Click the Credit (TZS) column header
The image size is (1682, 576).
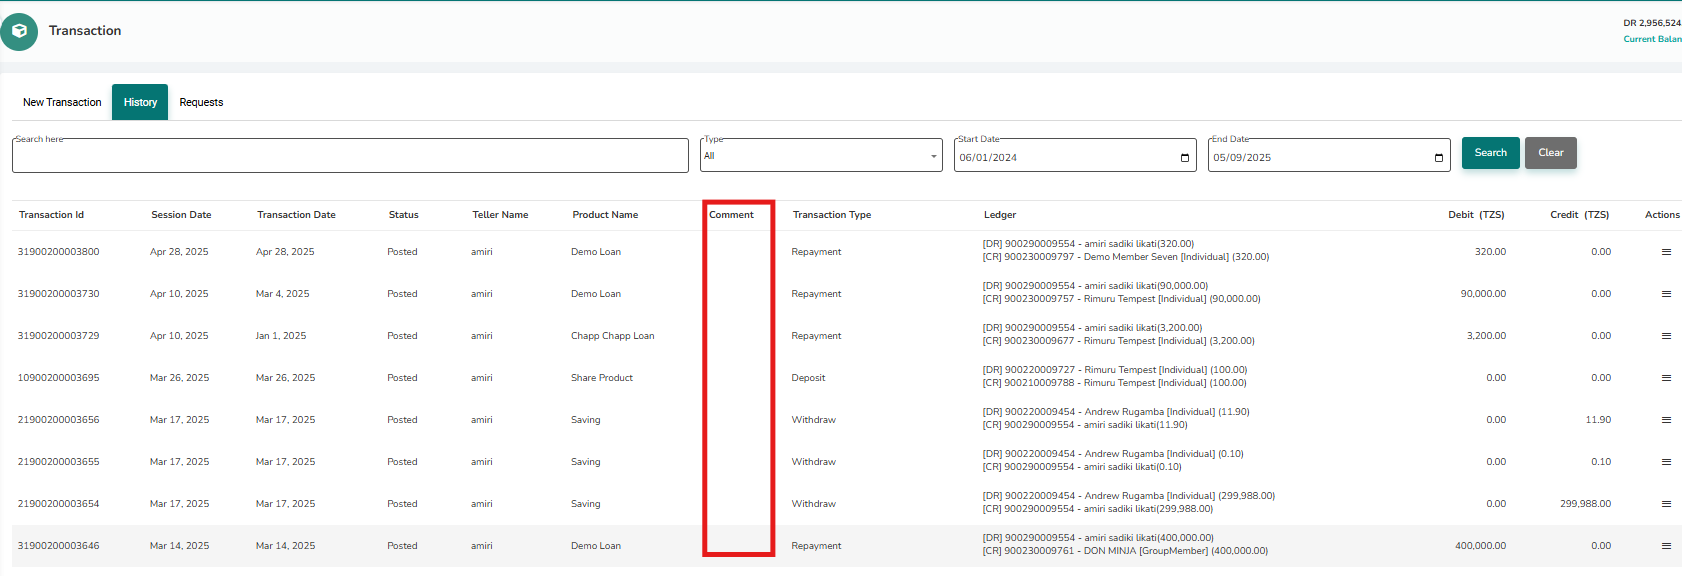pyautogui.click(x=1580, y=215)
